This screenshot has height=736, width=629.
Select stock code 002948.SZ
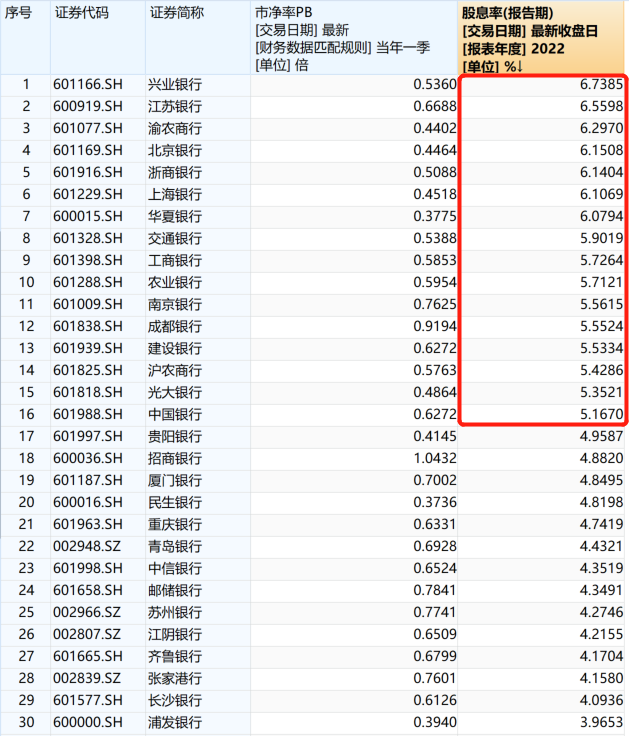coord(87,547)
